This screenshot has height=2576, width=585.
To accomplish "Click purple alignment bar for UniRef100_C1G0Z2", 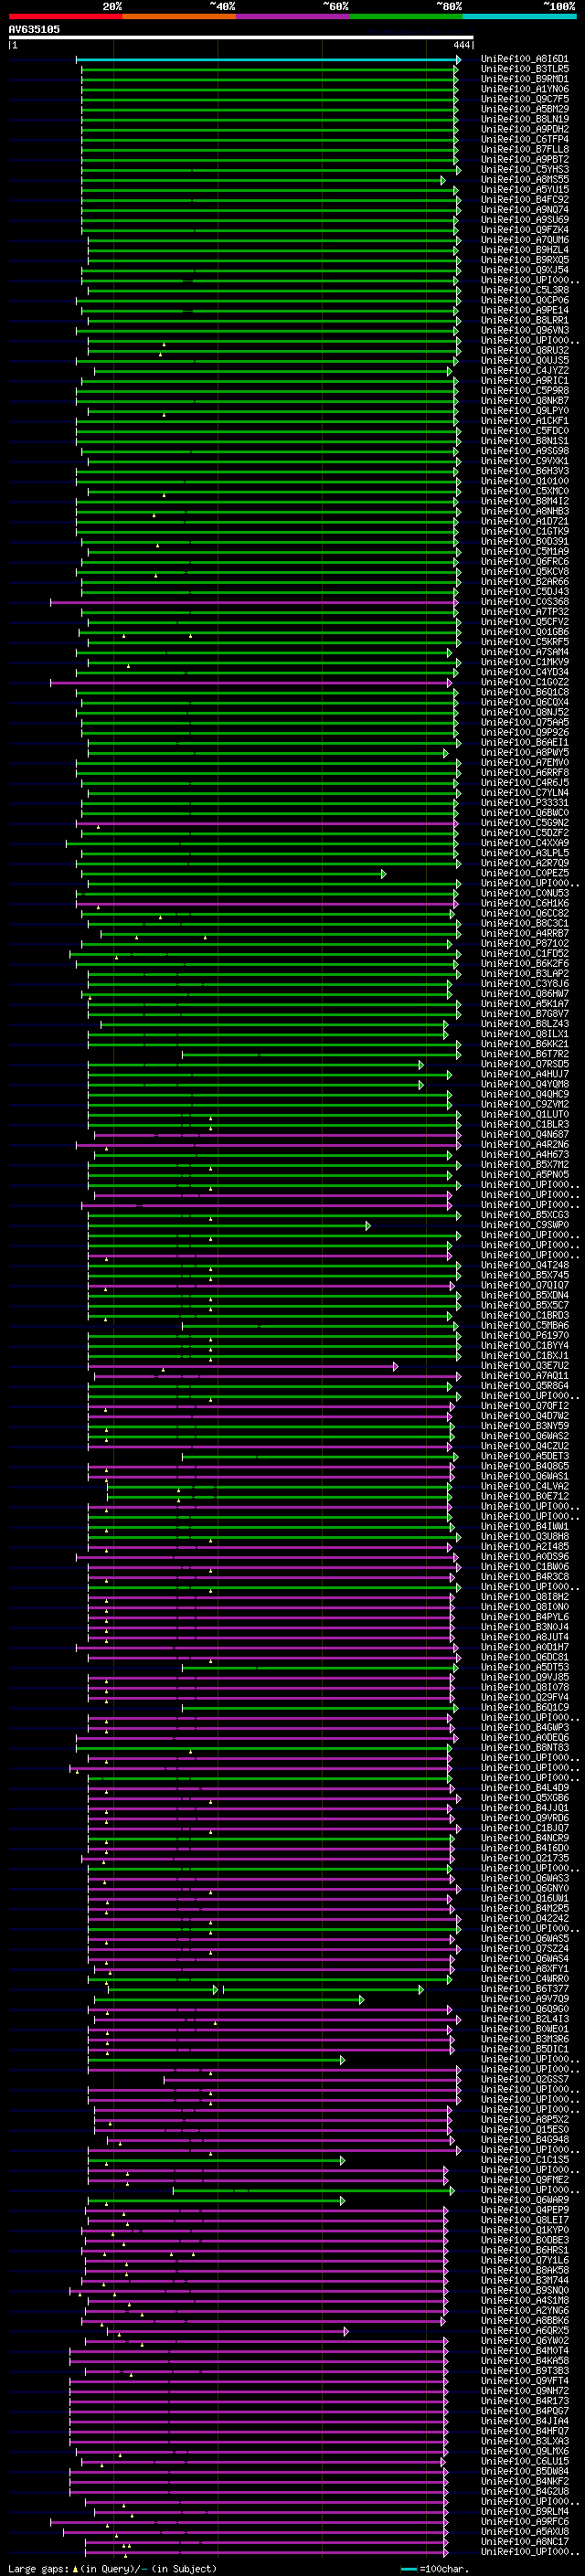I will click(251, 683).
